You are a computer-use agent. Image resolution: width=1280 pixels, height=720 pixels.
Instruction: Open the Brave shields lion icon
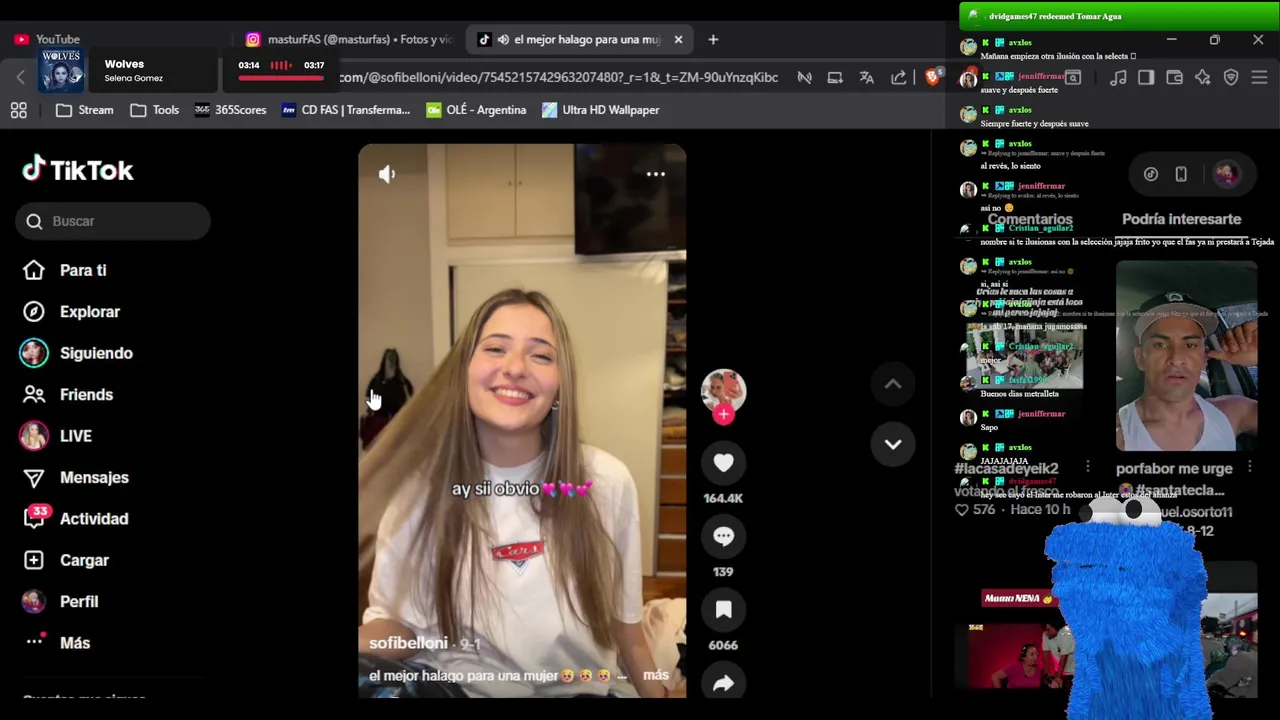932,77
